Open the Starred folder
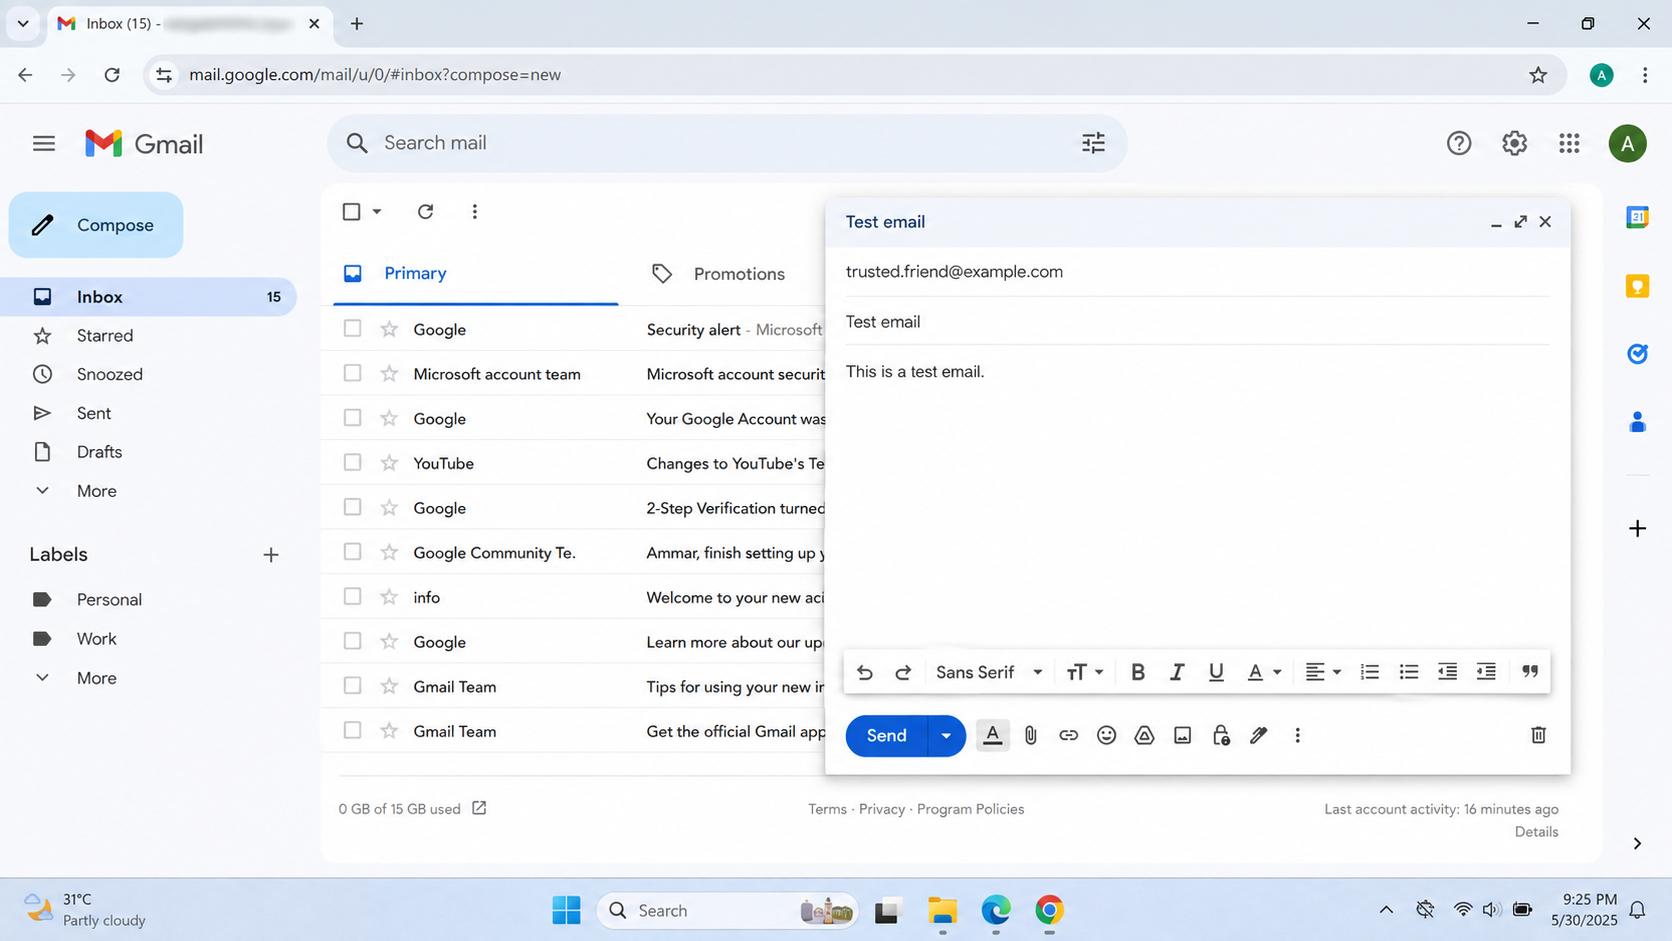Screen dimensions: 1672x941 point(105,336)
